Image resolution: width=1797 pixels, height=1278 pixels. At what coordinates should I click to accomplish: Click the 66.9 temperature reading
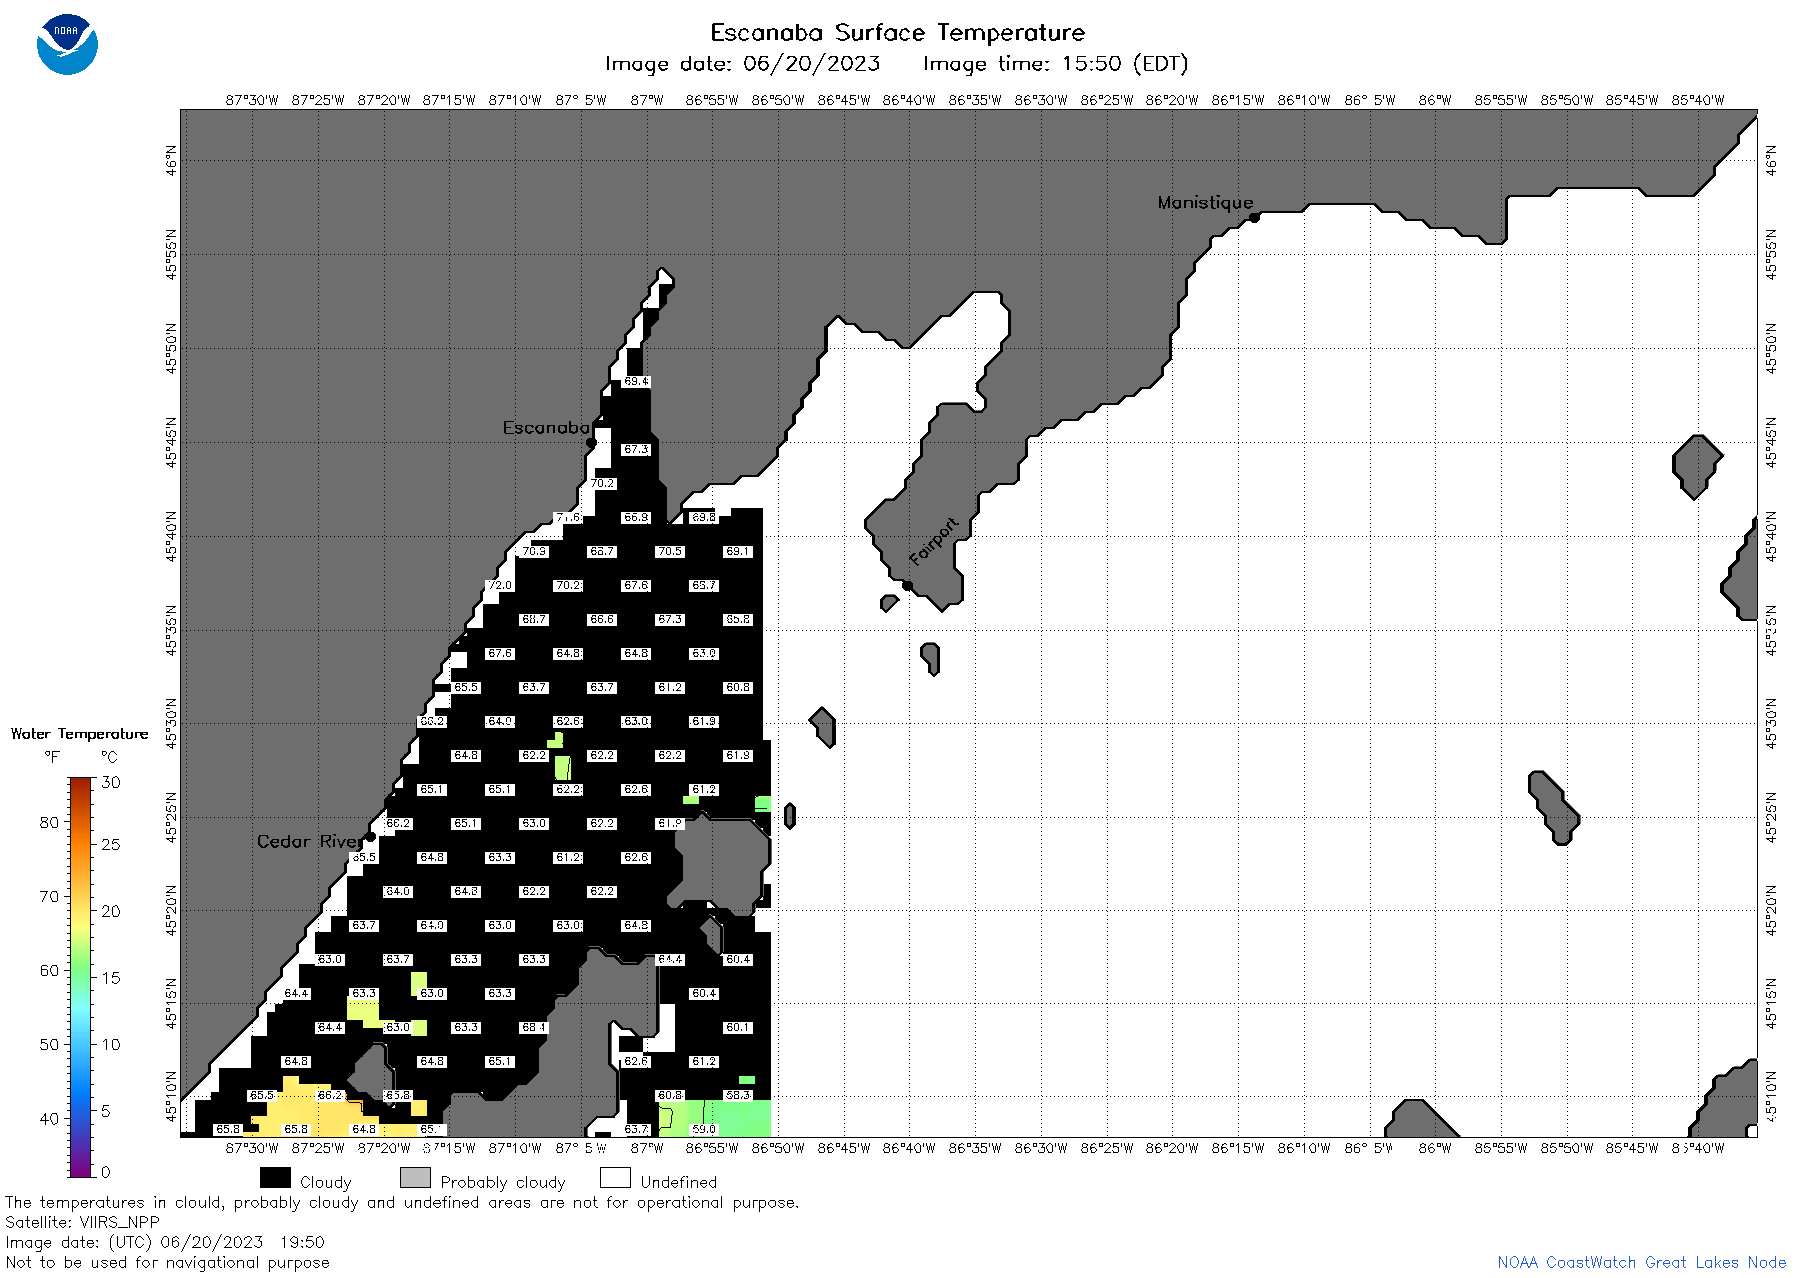coord(636,517)
